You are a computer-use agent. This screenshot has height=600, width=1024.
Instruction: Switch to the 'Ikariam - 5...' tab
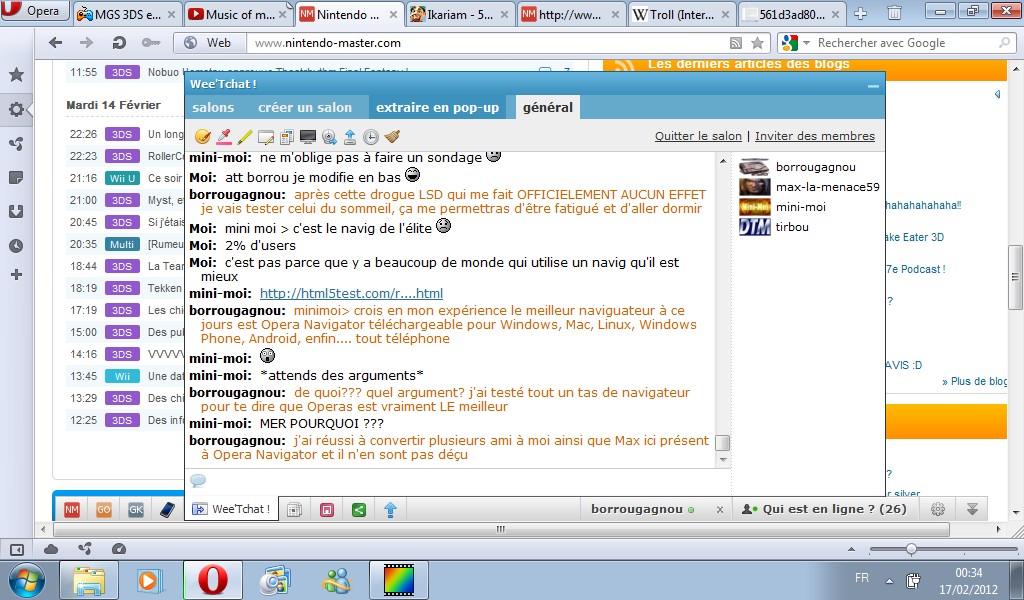point(461,14)
